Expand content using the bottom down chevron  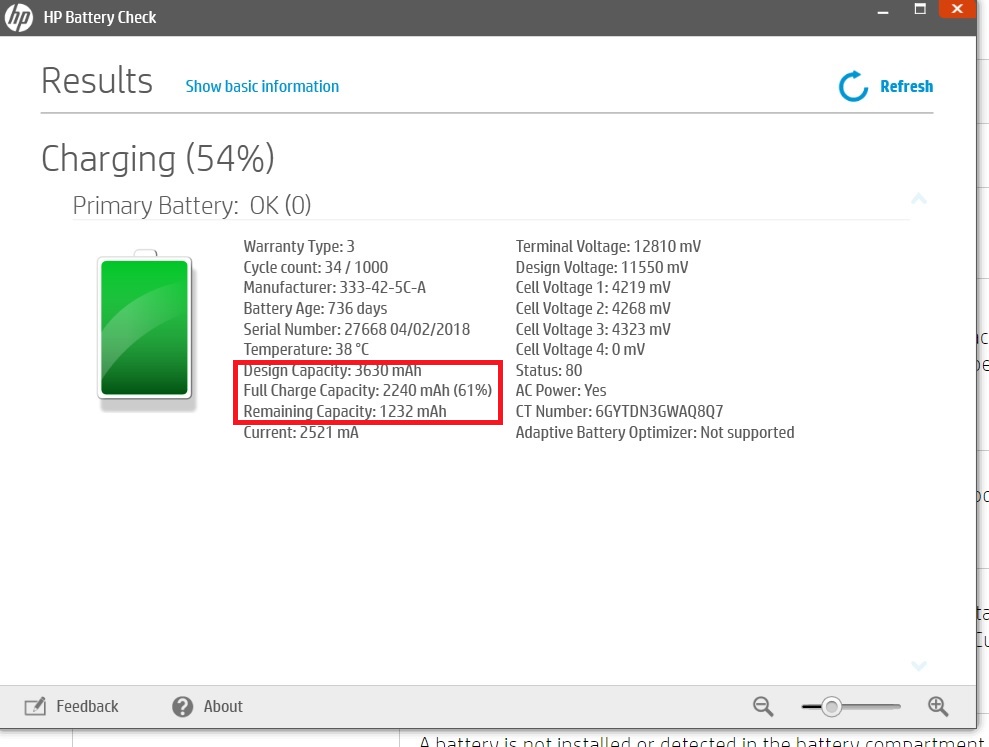click(918, 665)
